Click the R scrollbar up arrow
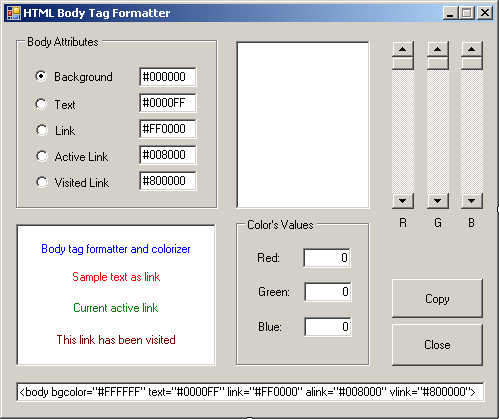This screenshot has height=419, width=499. (x=403, y=49)
